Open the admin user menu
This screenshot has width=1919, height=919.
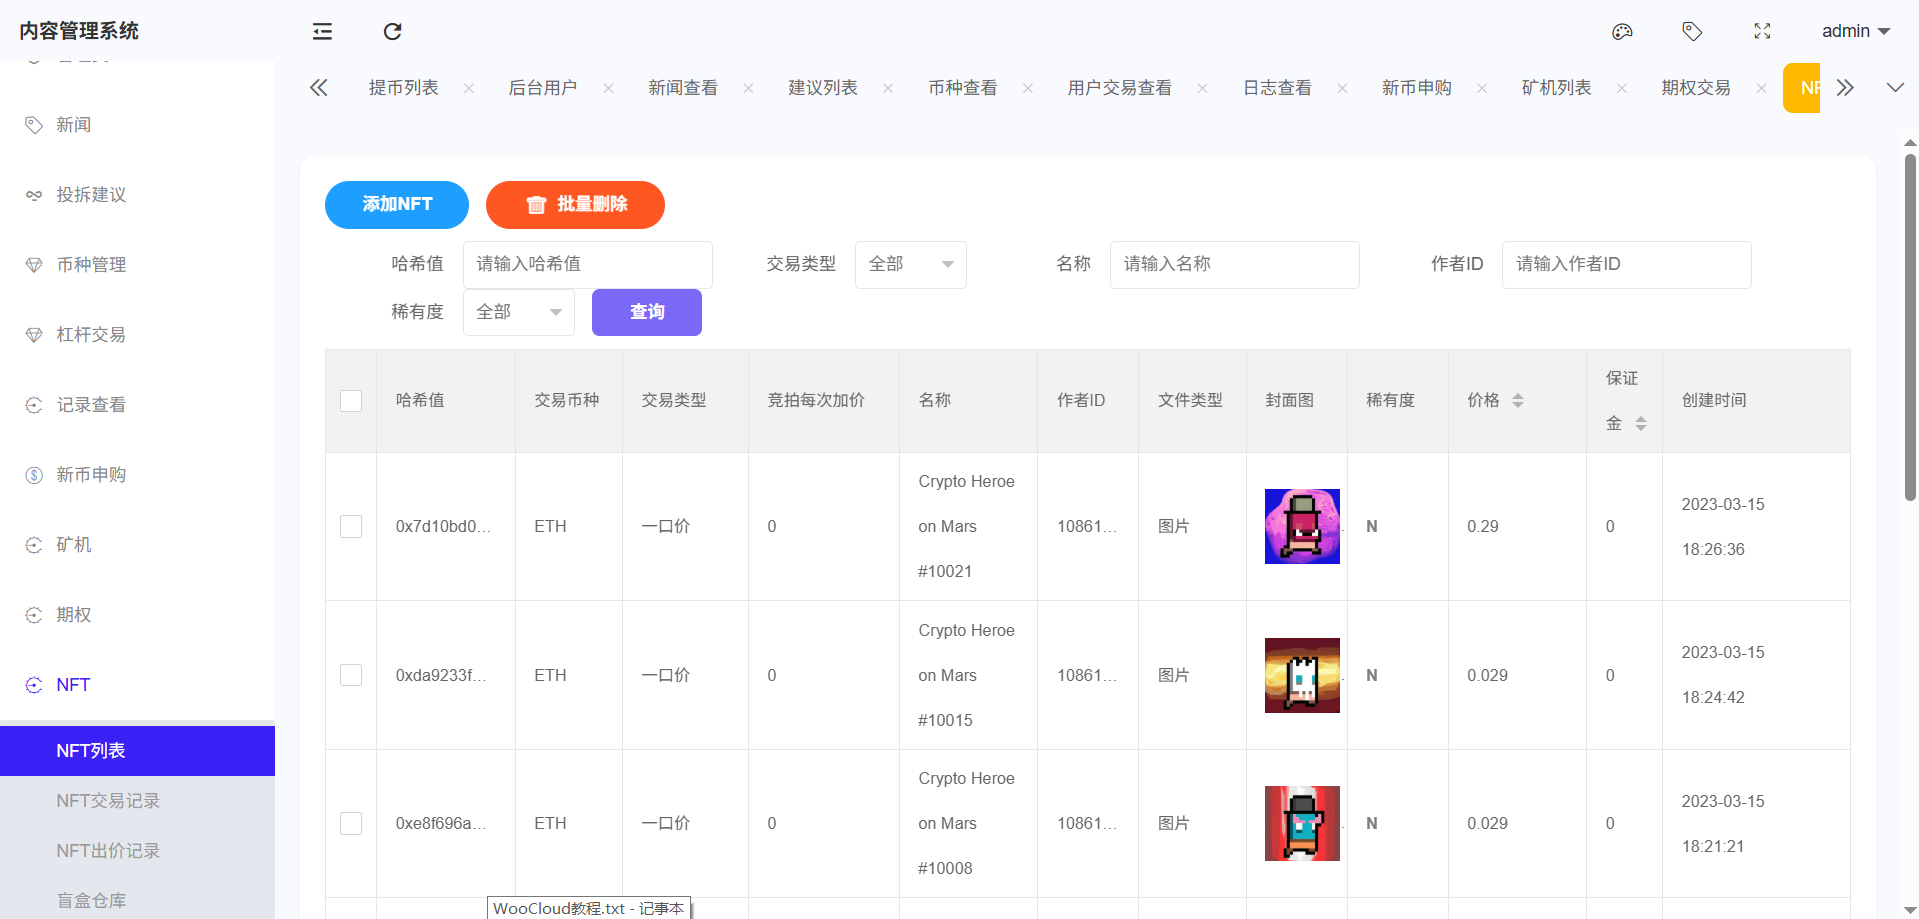(x=1855, y=31)
